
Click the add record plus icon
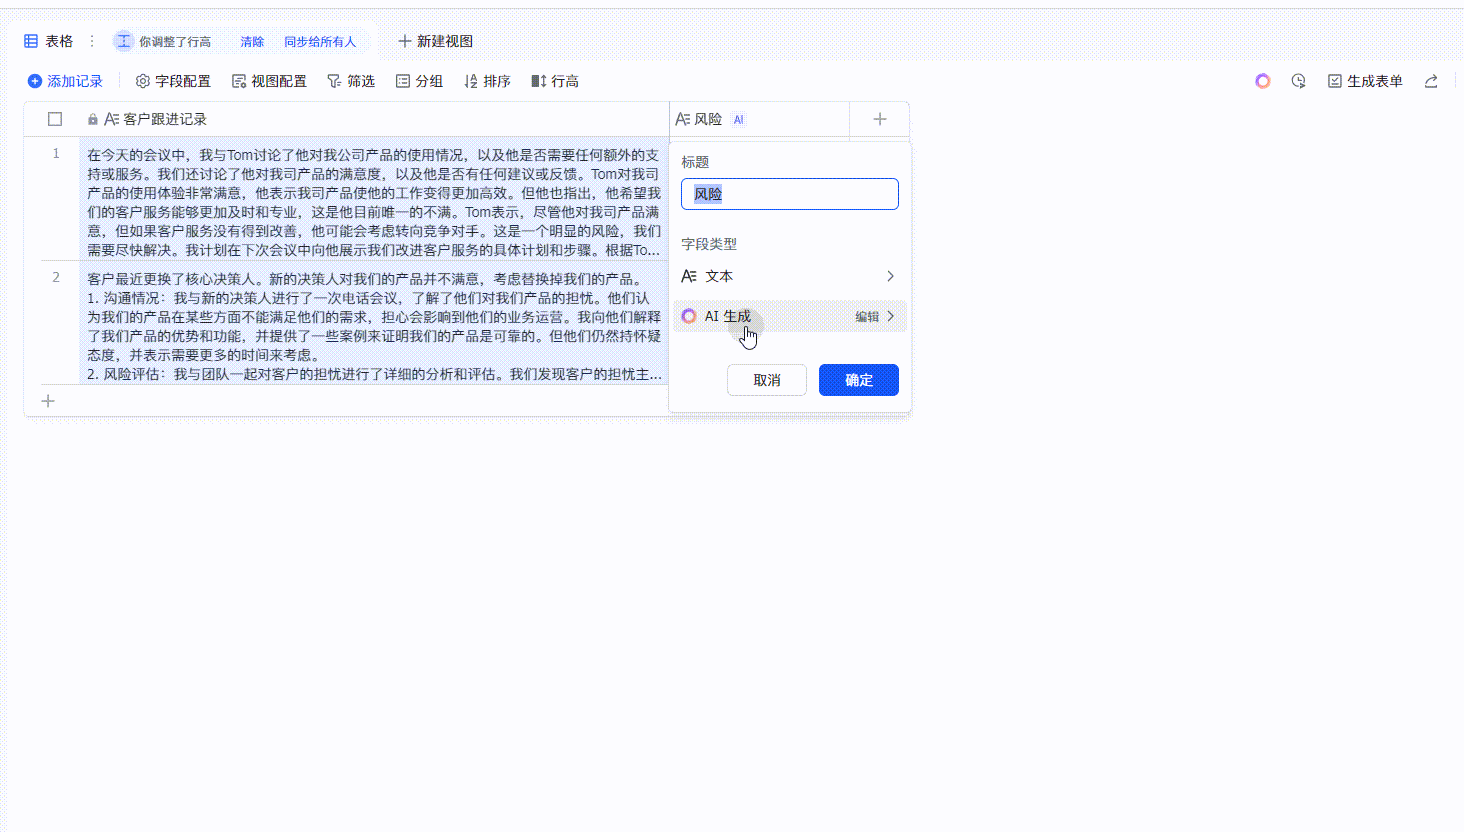(35, 81)
